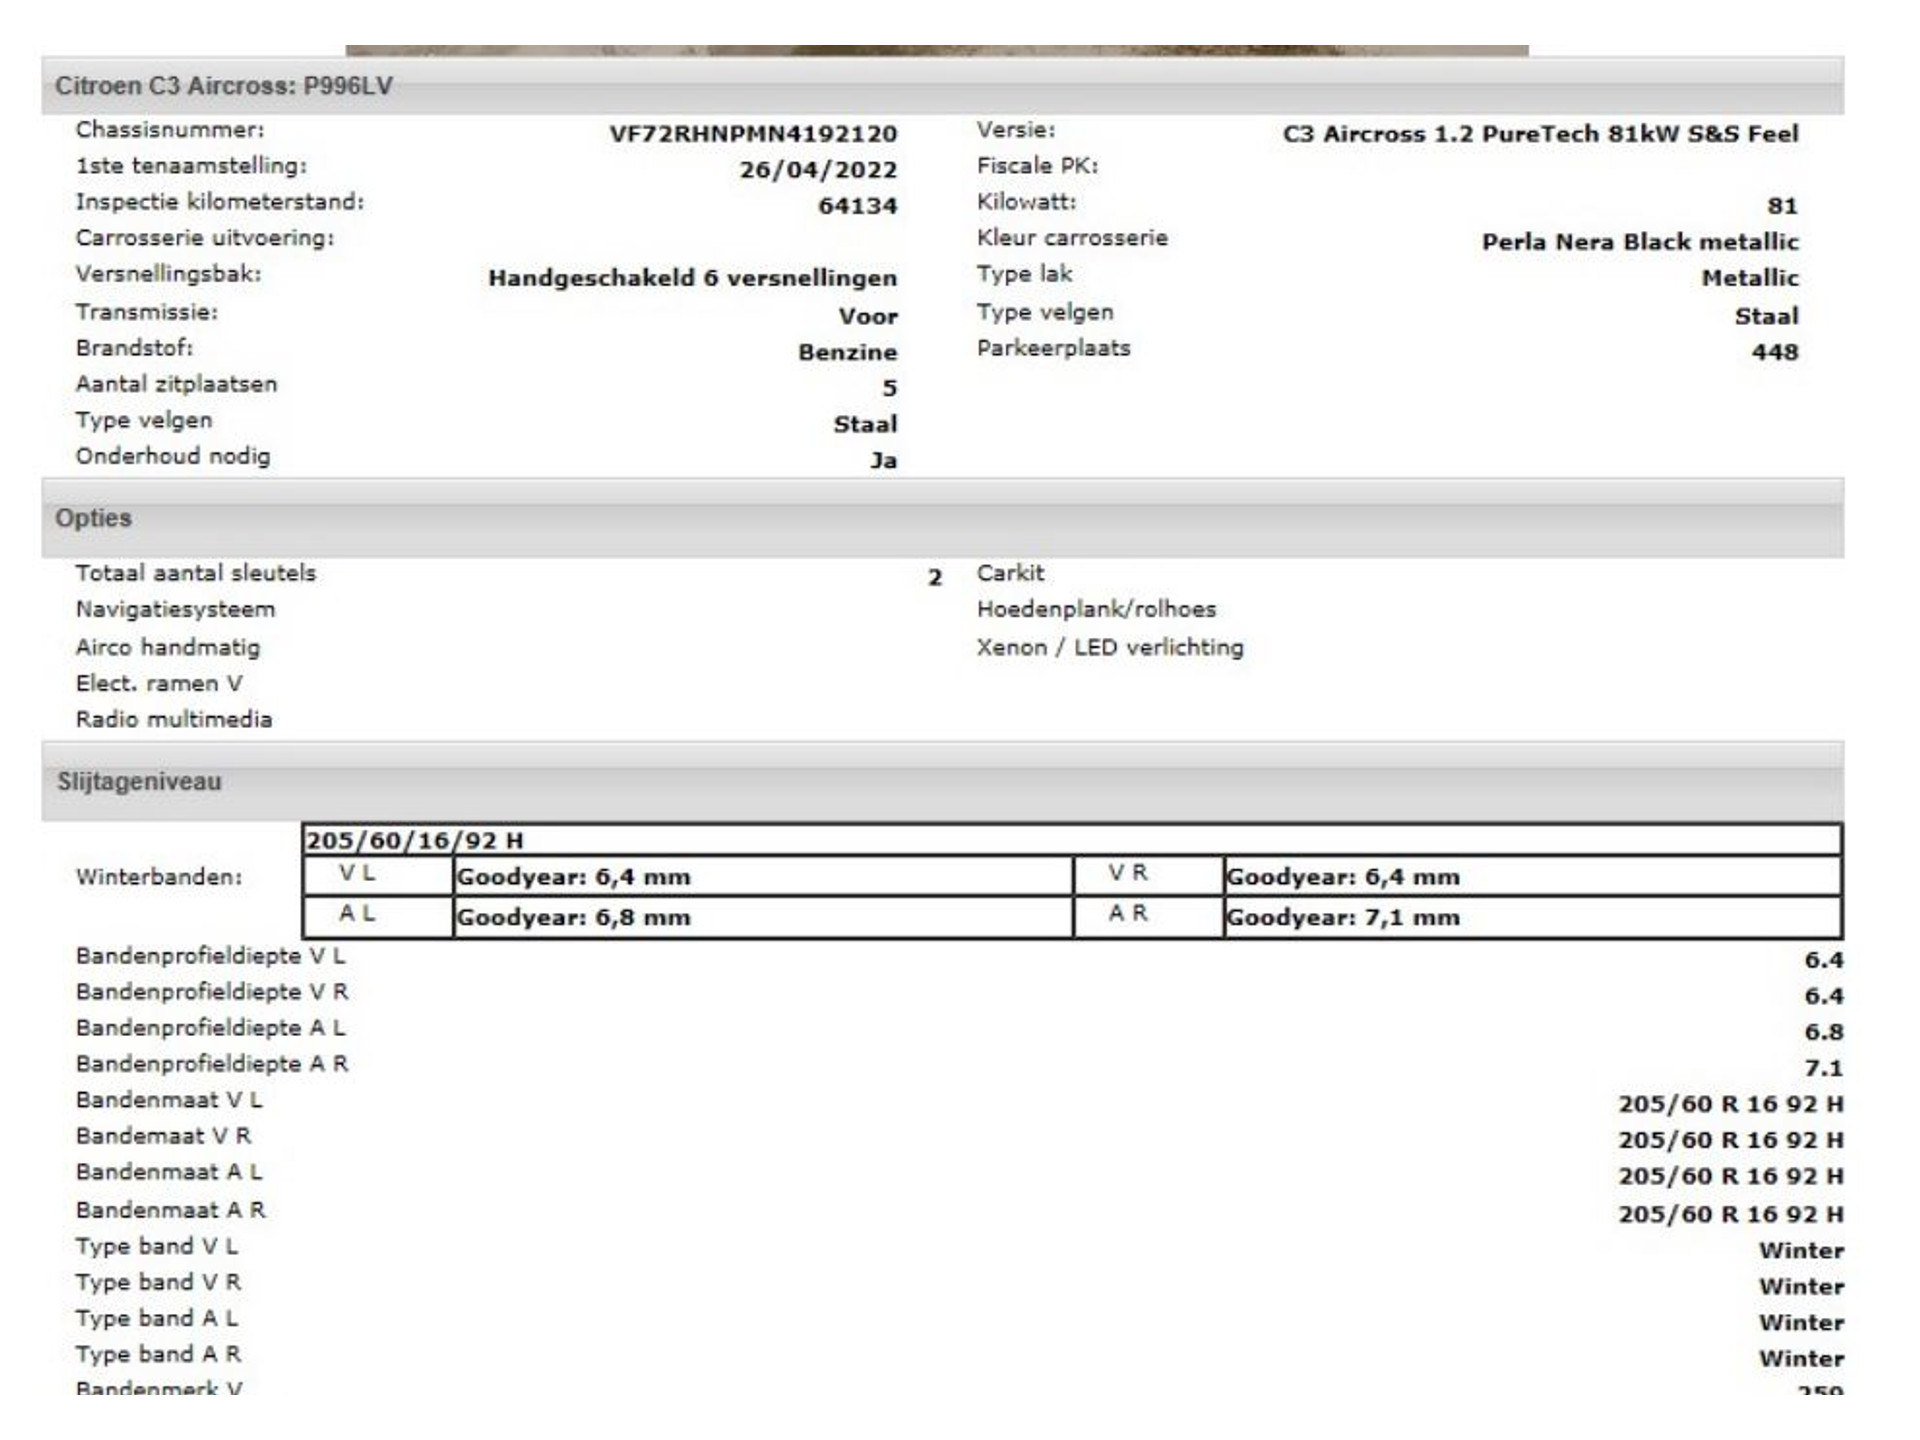Screen dimensions: 1920x1440
Task: Select the mileage value 64134
Action: (x=857, y=206)
